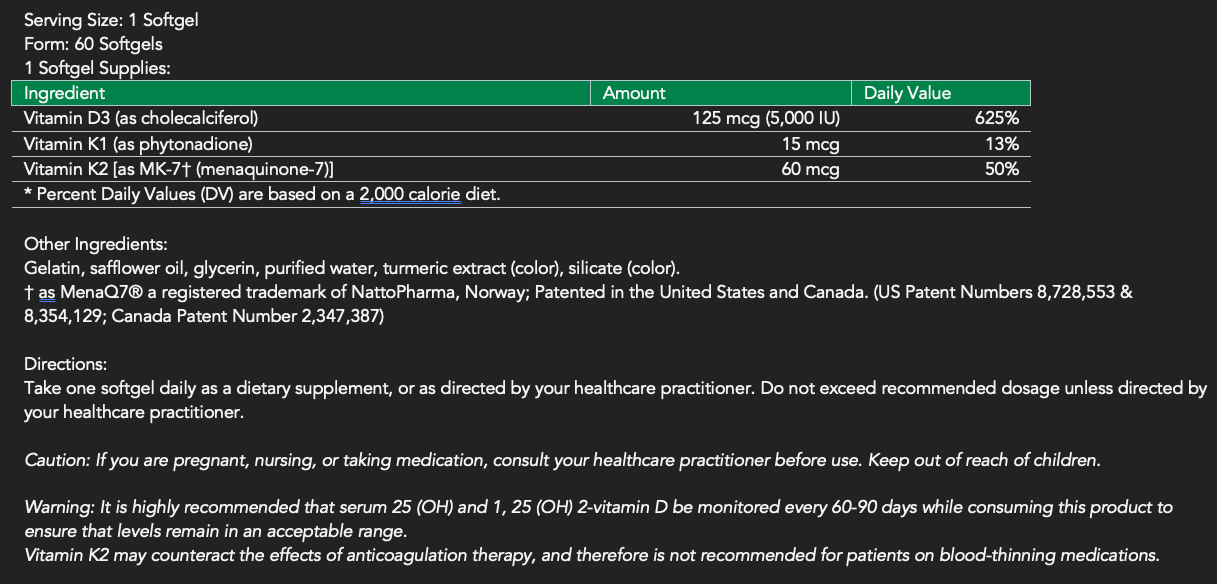Click the 625% daily value
The width and height of the screenshot is (1217, 584).
[997, 118]
